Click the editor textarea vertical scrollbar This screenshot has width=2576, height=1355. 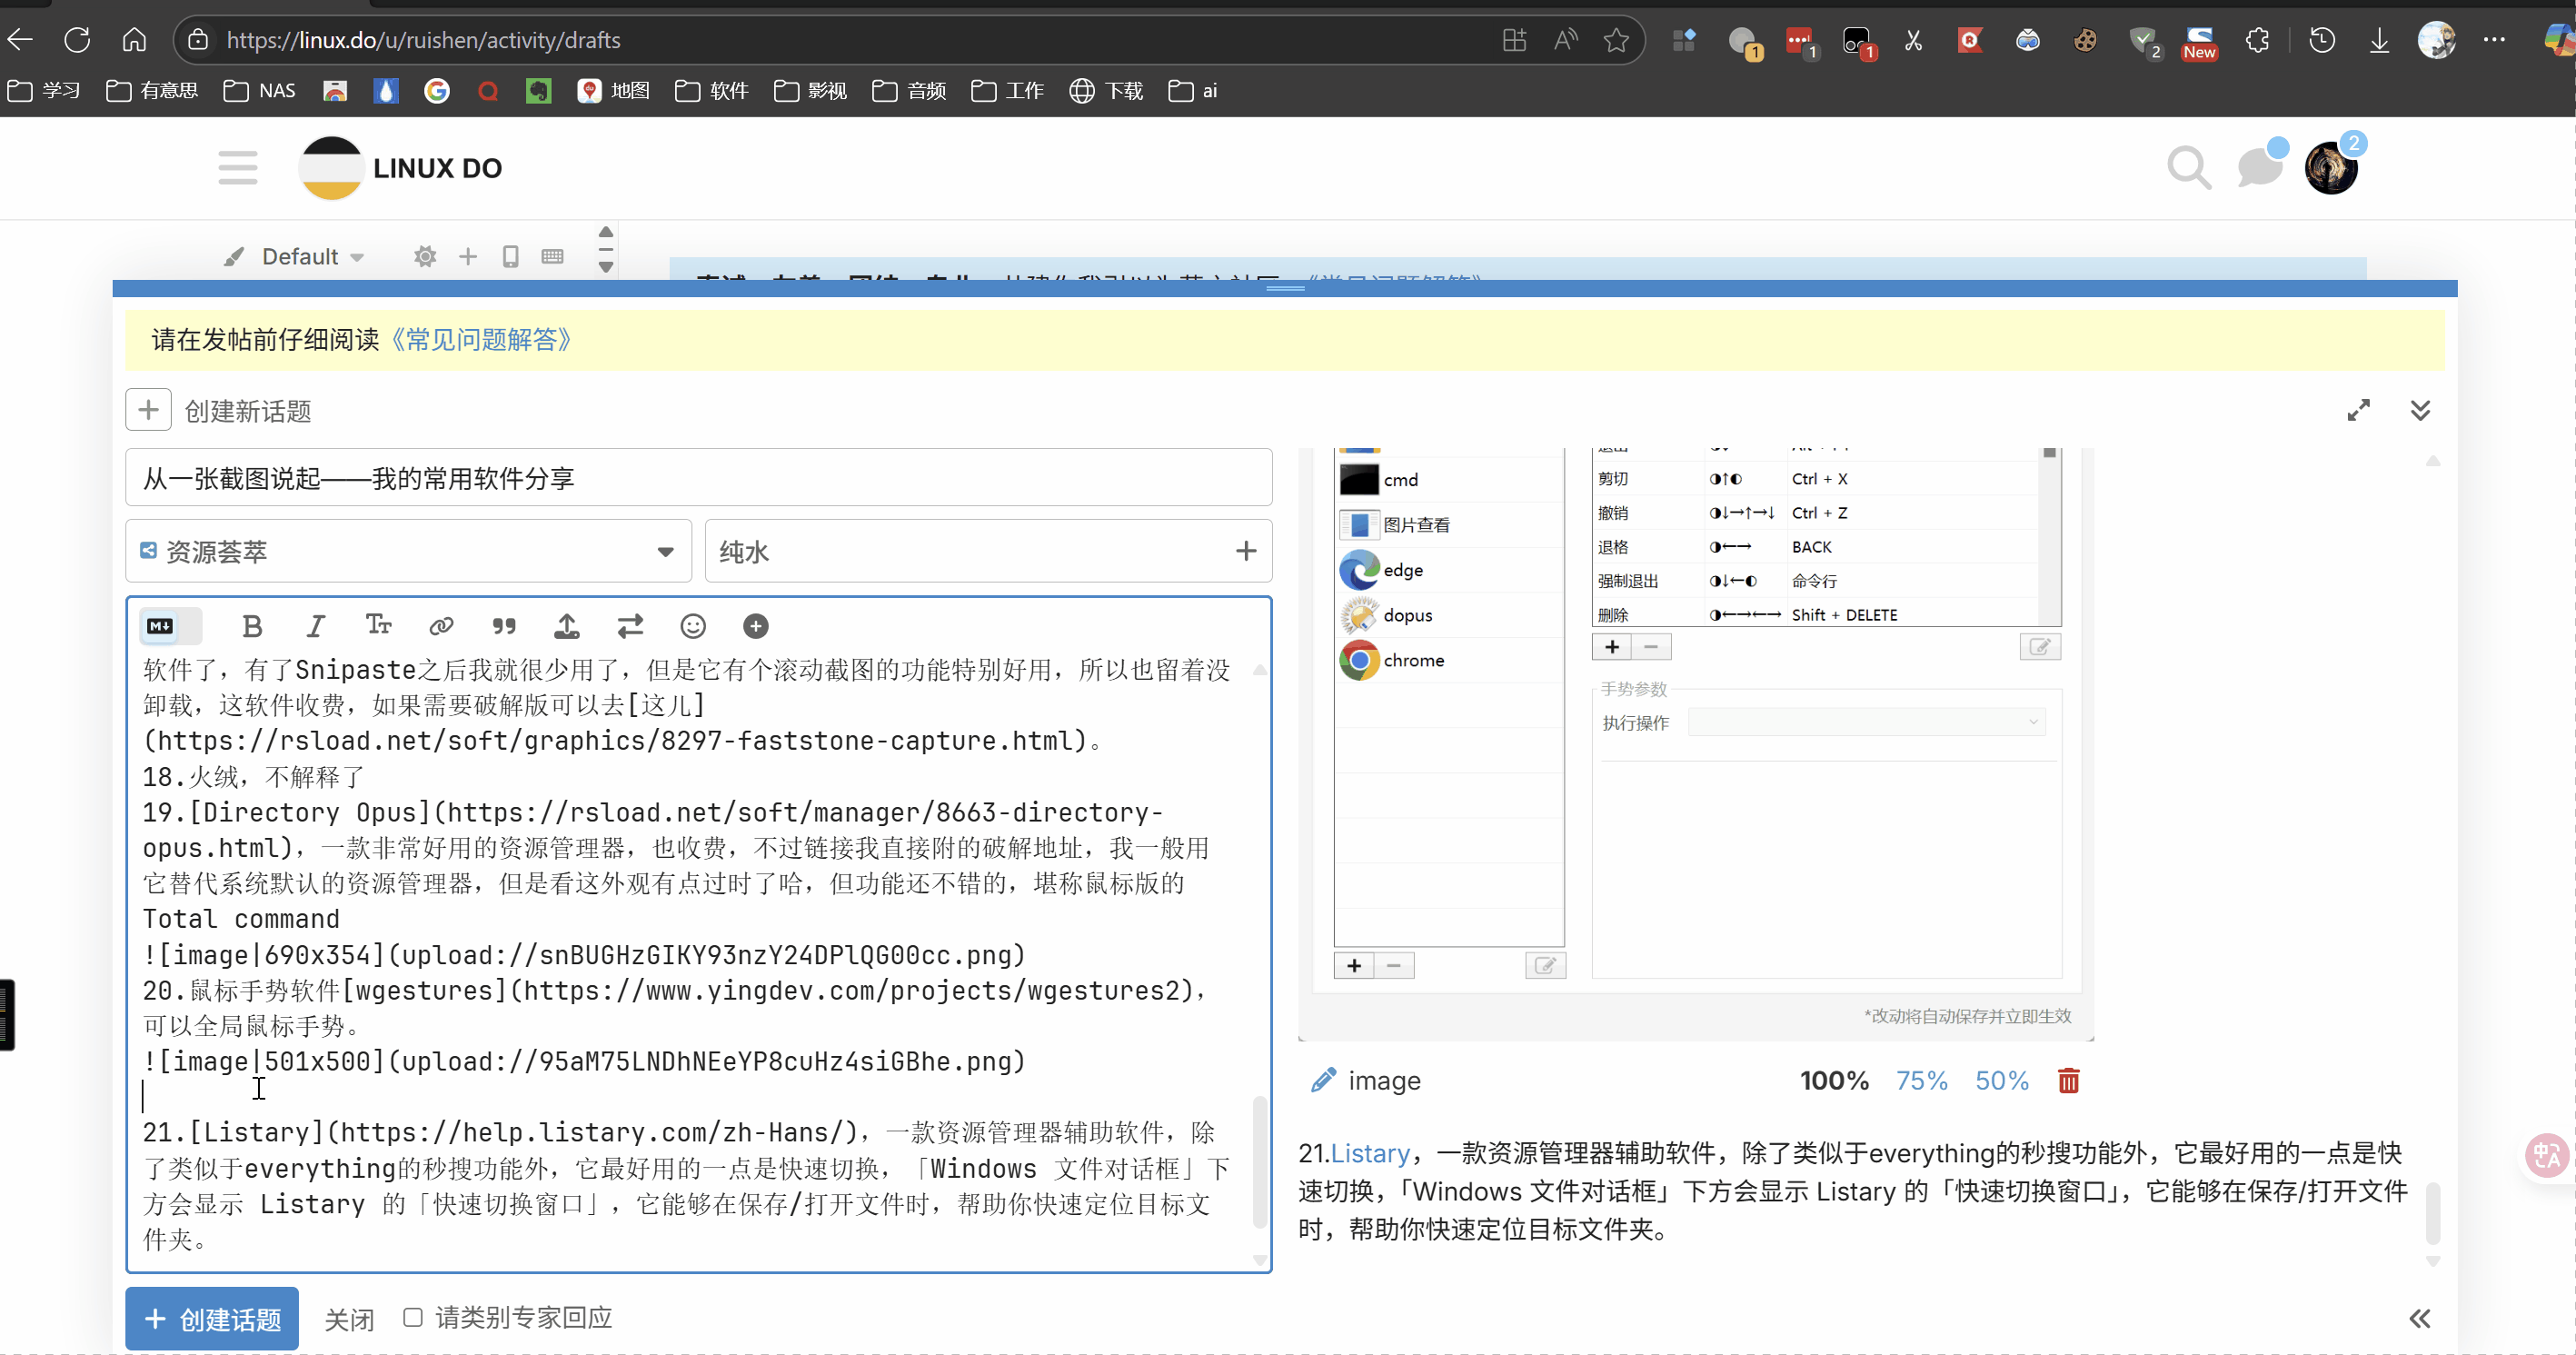pyautogui.click(x=1259, y=1161)
